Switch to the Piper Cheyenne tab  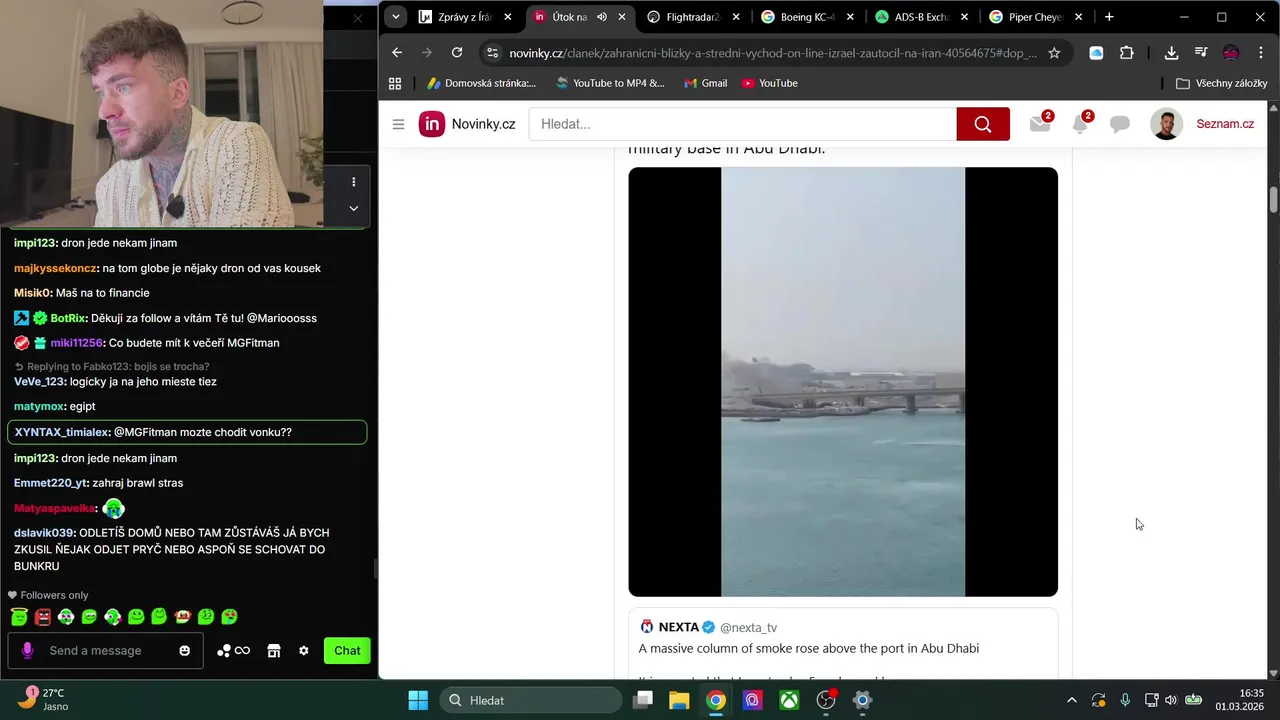tap(1036, 17)
